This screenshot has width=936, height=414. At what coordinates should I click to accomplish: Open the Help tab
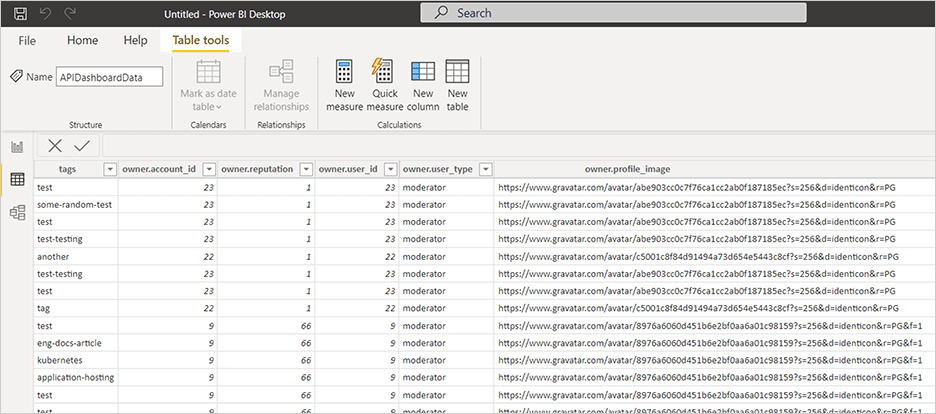coord(135,41)
